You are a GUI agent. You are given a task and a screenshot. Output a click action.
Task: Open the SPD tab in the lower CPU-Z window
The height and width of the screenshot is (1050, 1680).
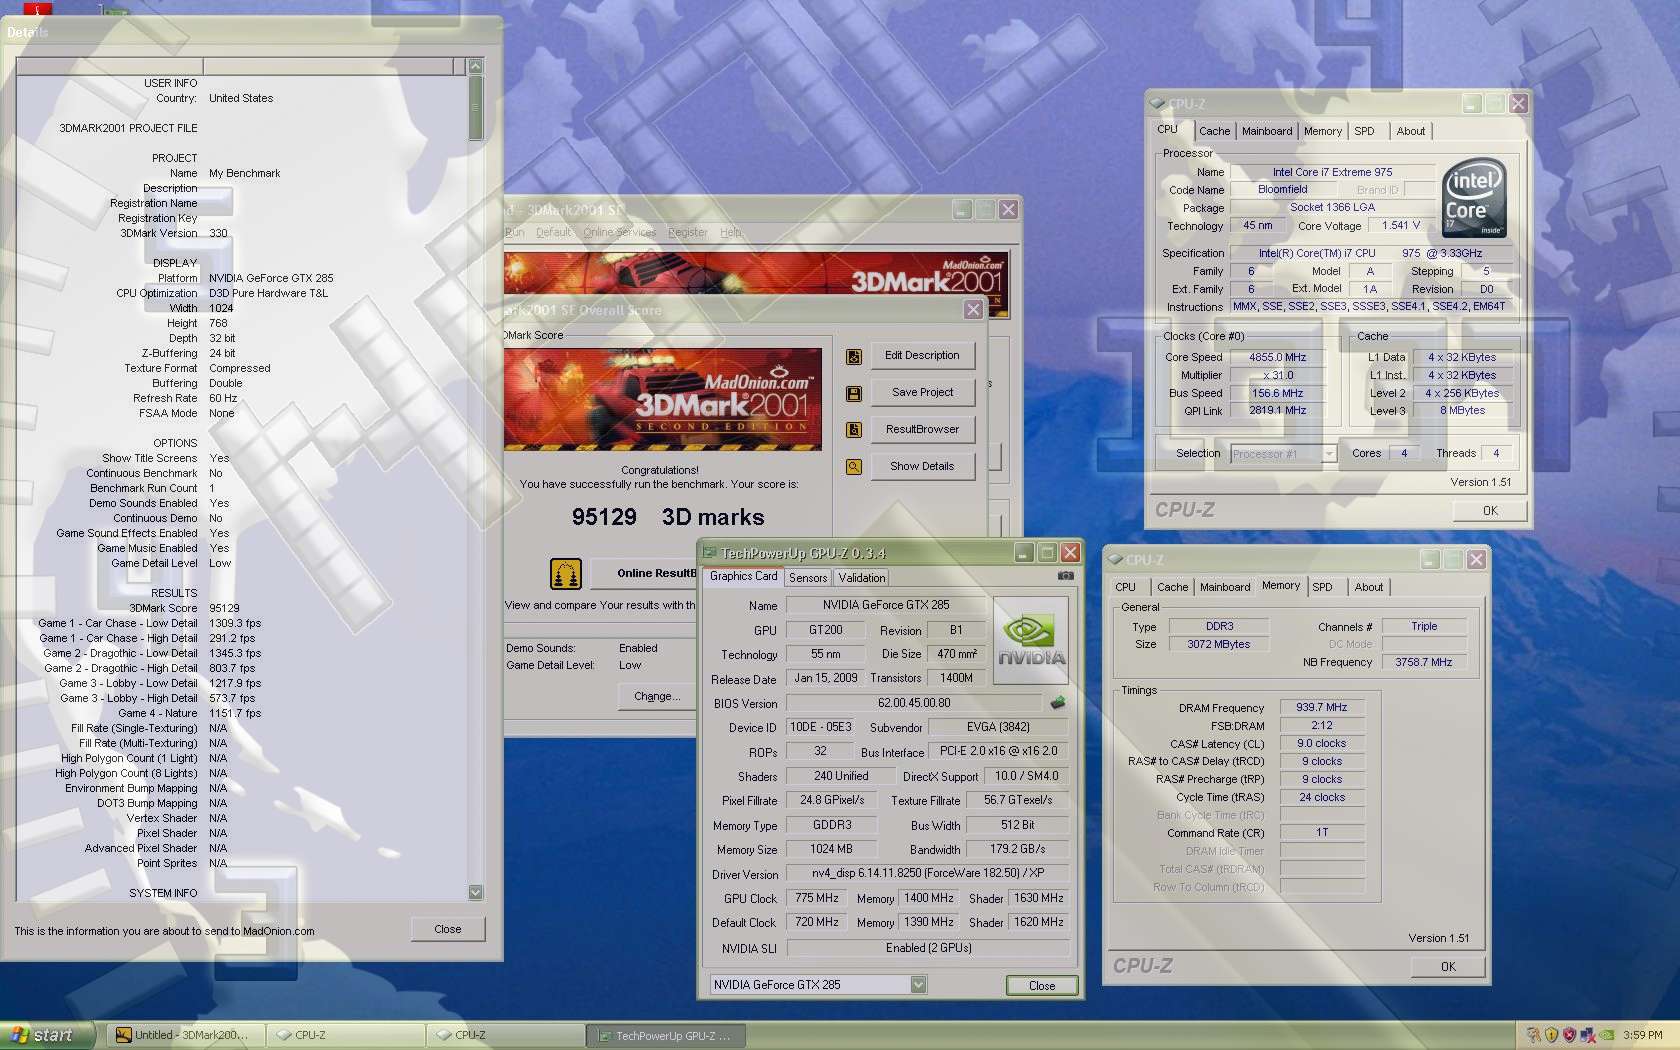(1322, 587)
